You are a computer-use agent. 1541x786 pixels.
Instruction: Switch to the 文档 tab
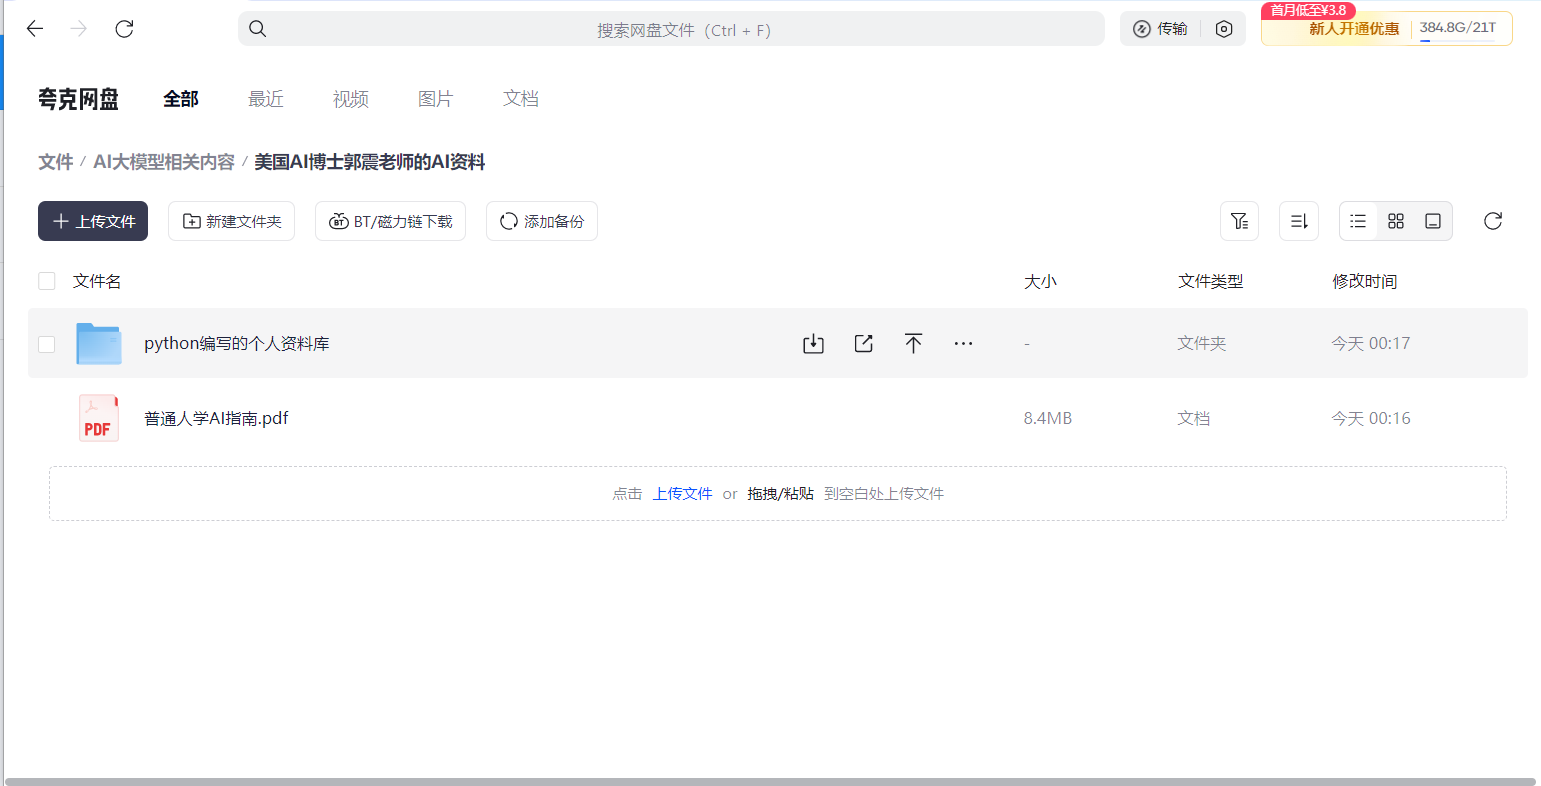(x=521, y=99)
